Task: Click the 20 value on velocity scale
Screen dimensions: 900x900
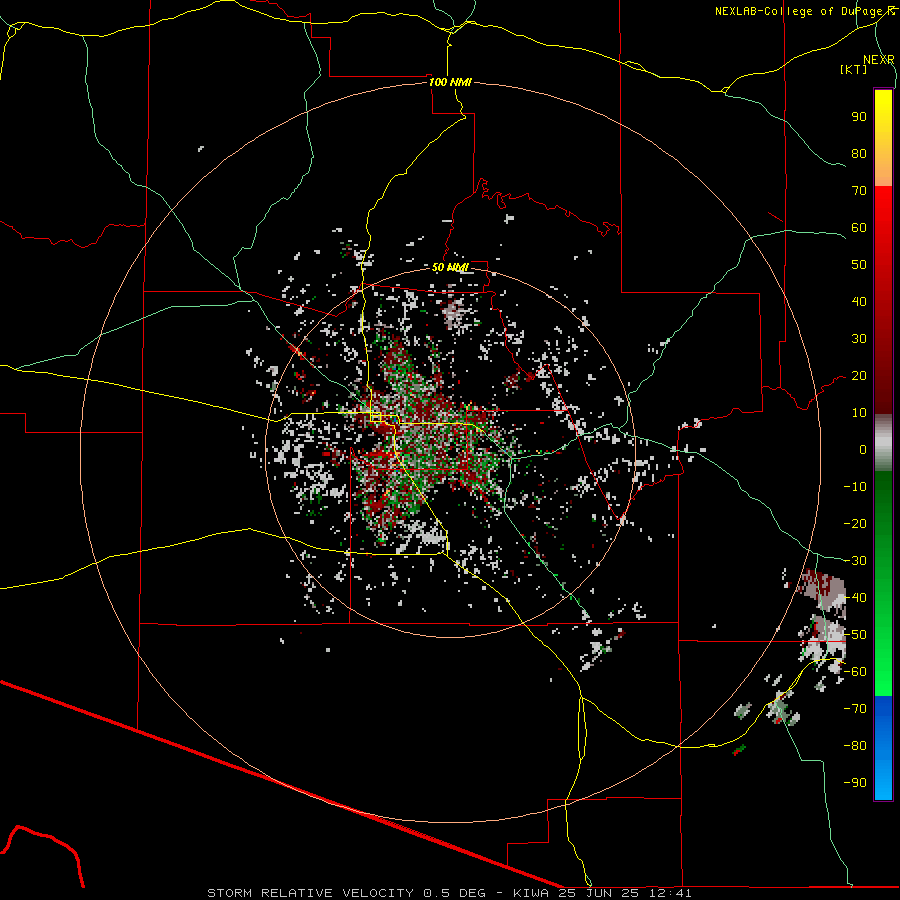Action: coord(859,375)
